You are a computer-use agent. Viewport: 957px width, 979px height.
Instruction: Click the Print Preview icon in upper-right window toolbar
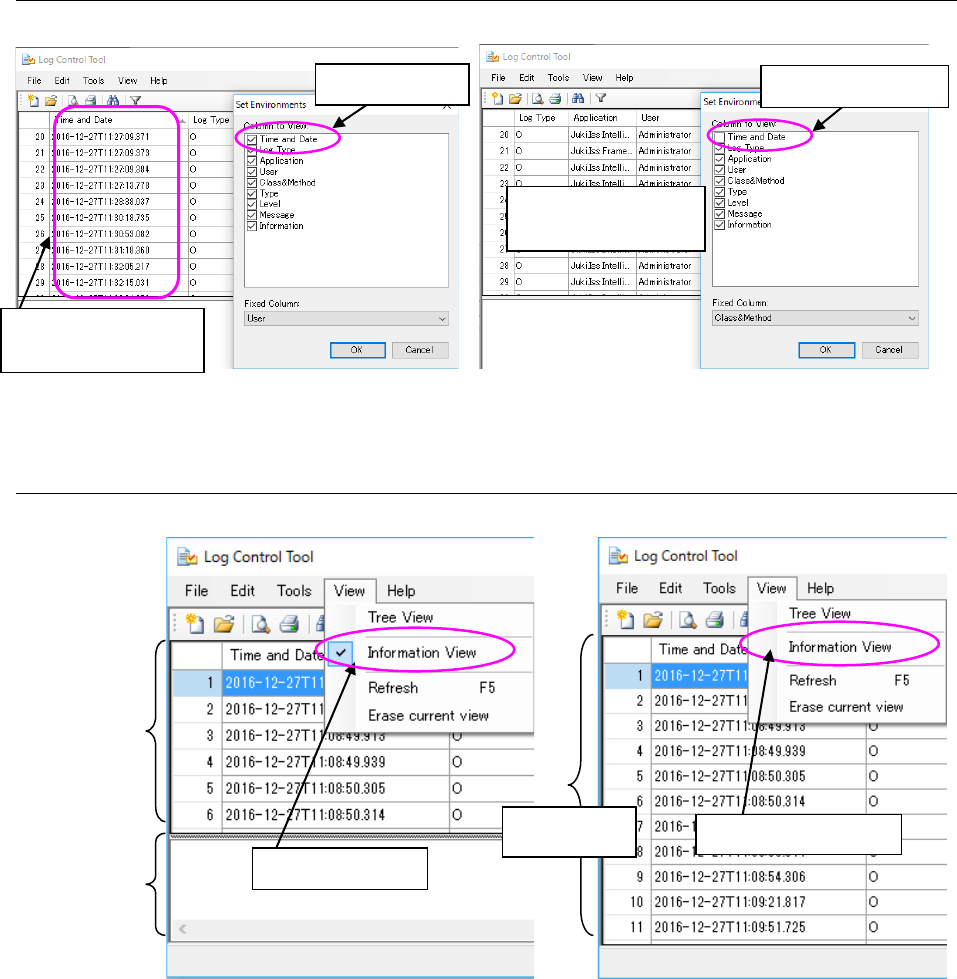pos(537,98)
